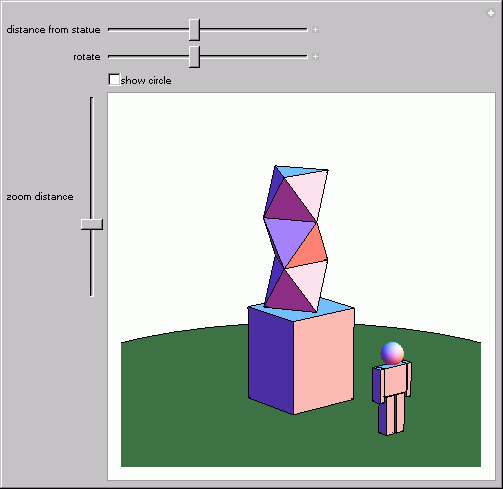Image resolution: width=503 pixels, height=489 pixels.
Task: Click the light blue top of the statue
Action: [300, 171]
